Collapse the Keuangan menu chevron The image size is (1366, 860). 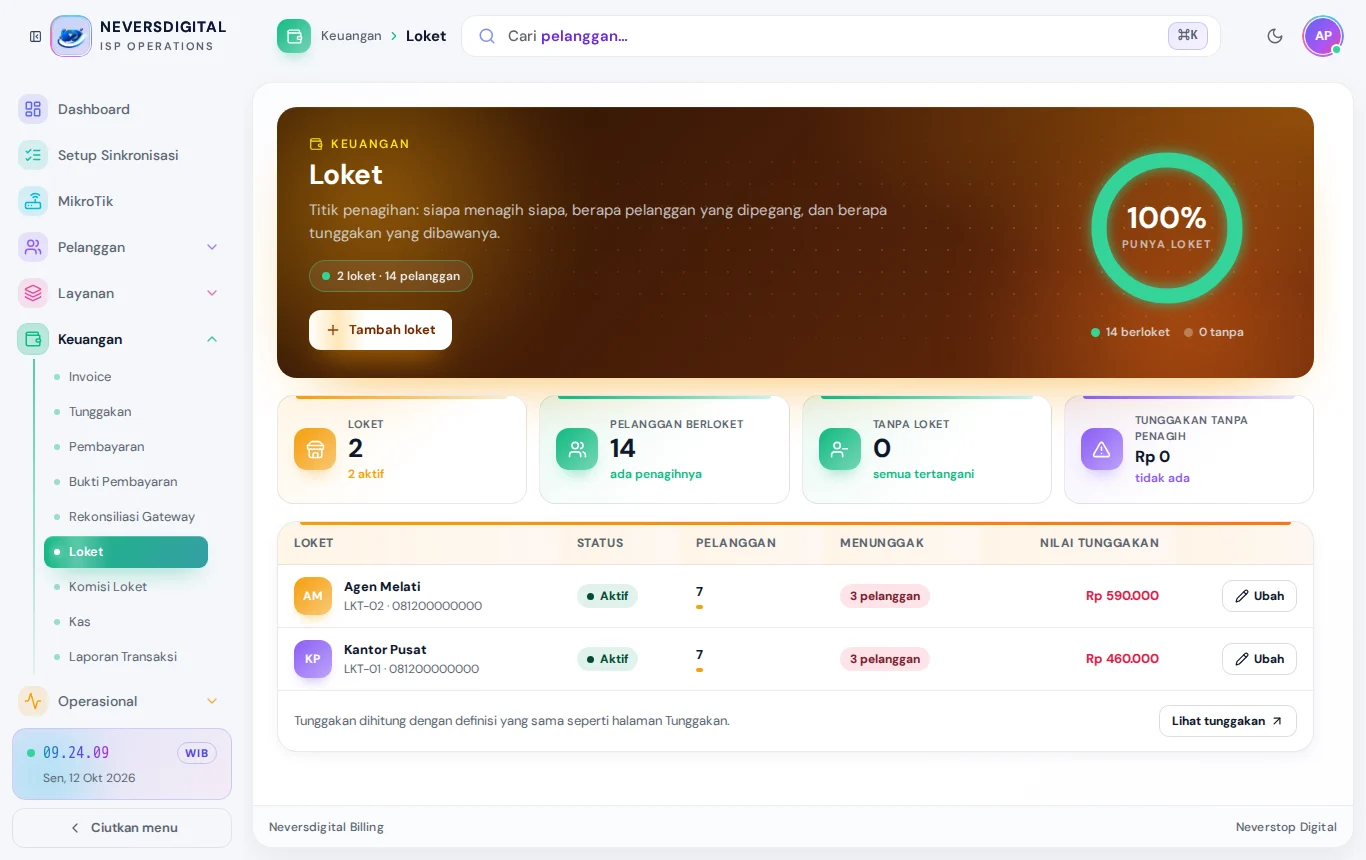click(212, 339)
